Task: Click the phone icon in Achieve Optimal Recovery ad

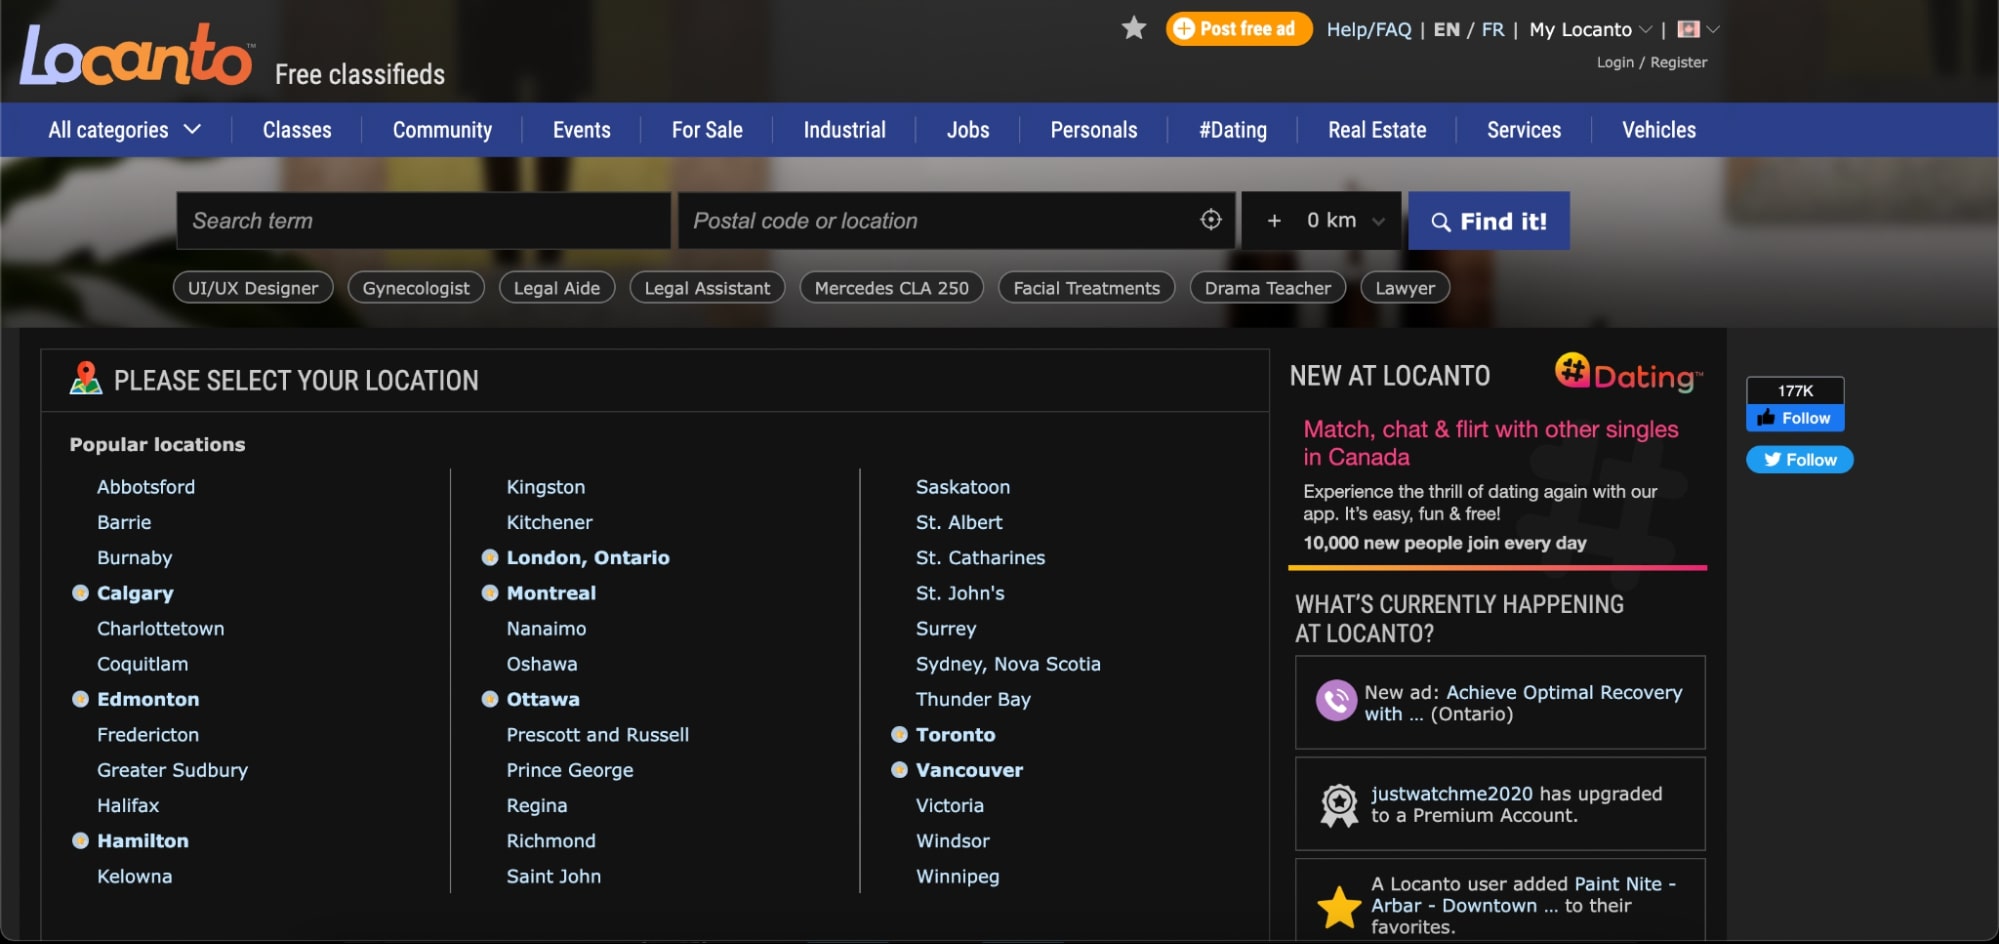Action: point(1337,701)
